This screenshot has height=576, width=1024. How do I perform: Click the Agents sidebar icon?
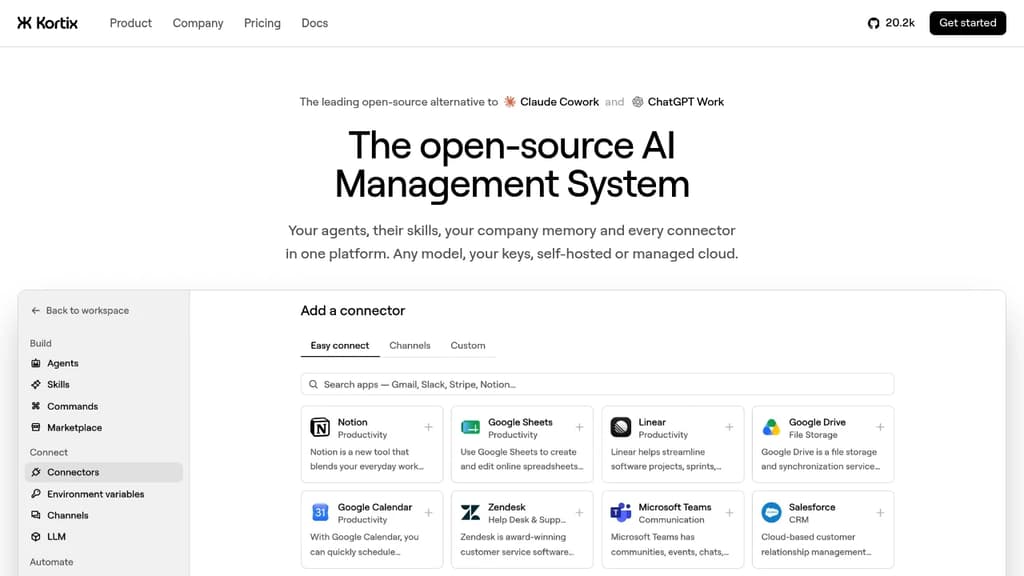point(36,363)
